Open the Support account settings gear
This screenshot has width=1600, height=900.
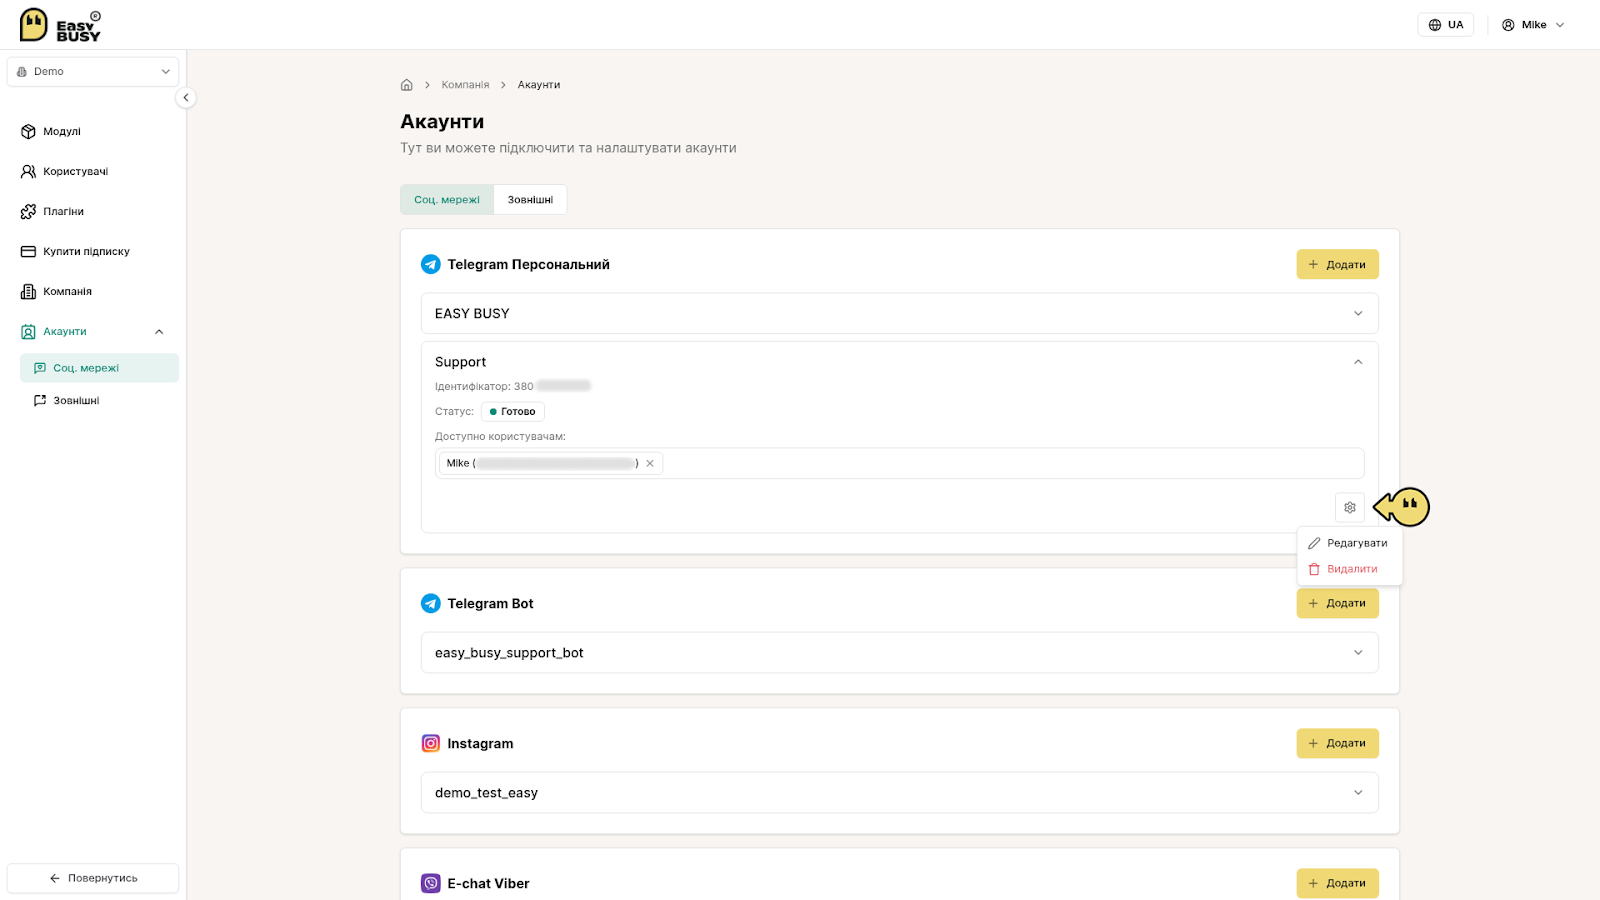[x=1350, y=508]
